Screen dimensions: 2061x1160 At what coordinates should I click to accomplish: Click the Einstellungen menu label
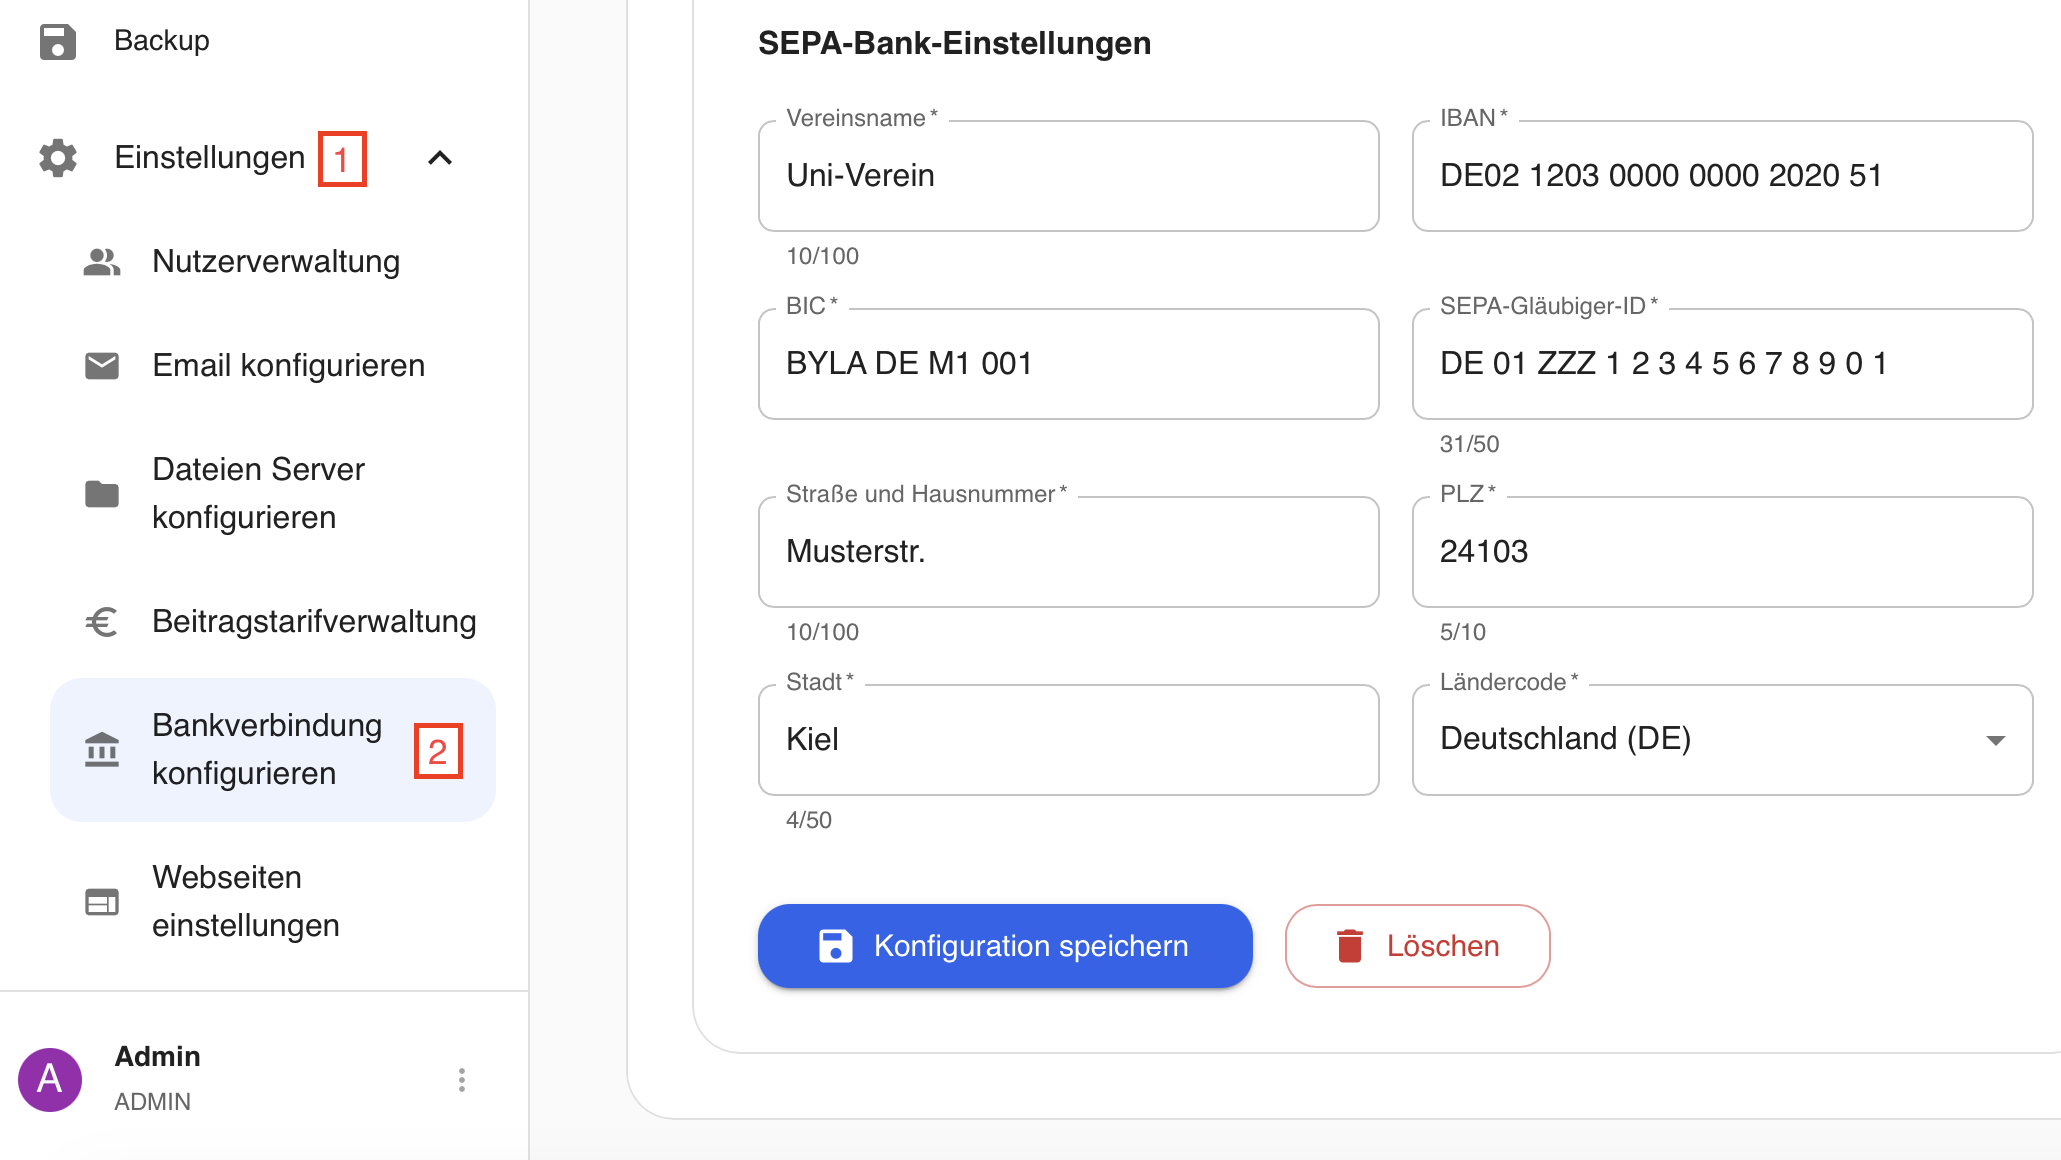210,158
